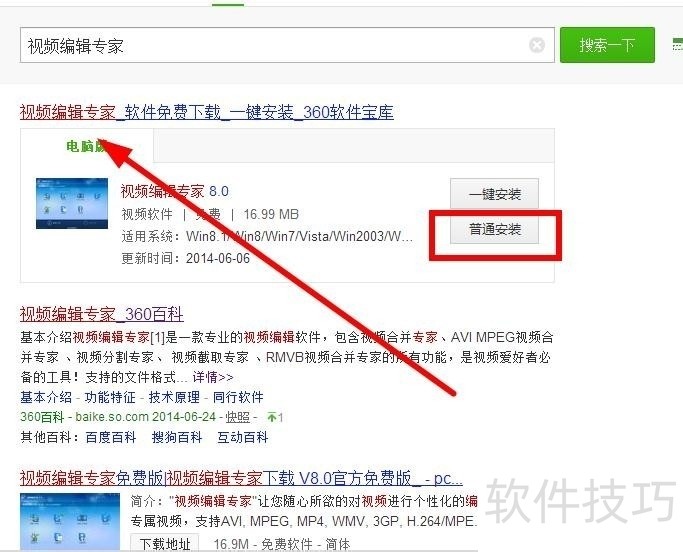Clear the search box with the X icon

(537, 45)
